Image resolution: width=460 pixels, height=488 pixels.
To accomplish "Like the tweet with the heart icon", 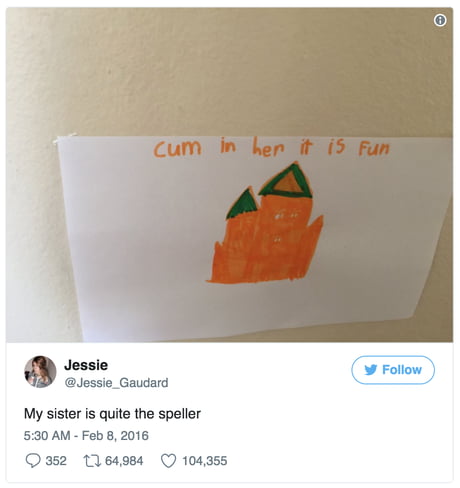I will pos(168,461).
